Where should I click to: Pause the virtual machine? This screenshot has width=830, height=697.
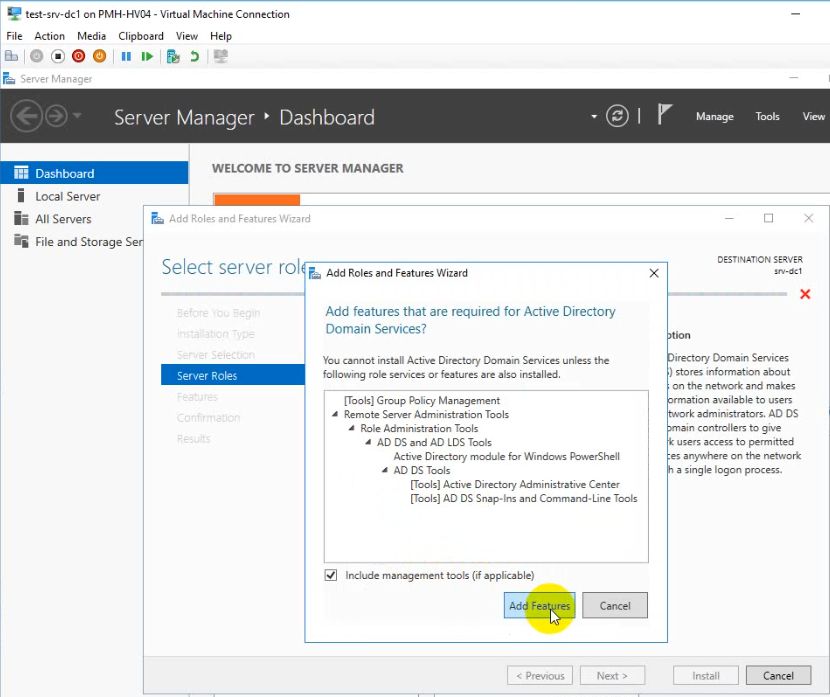click(126, 56)
